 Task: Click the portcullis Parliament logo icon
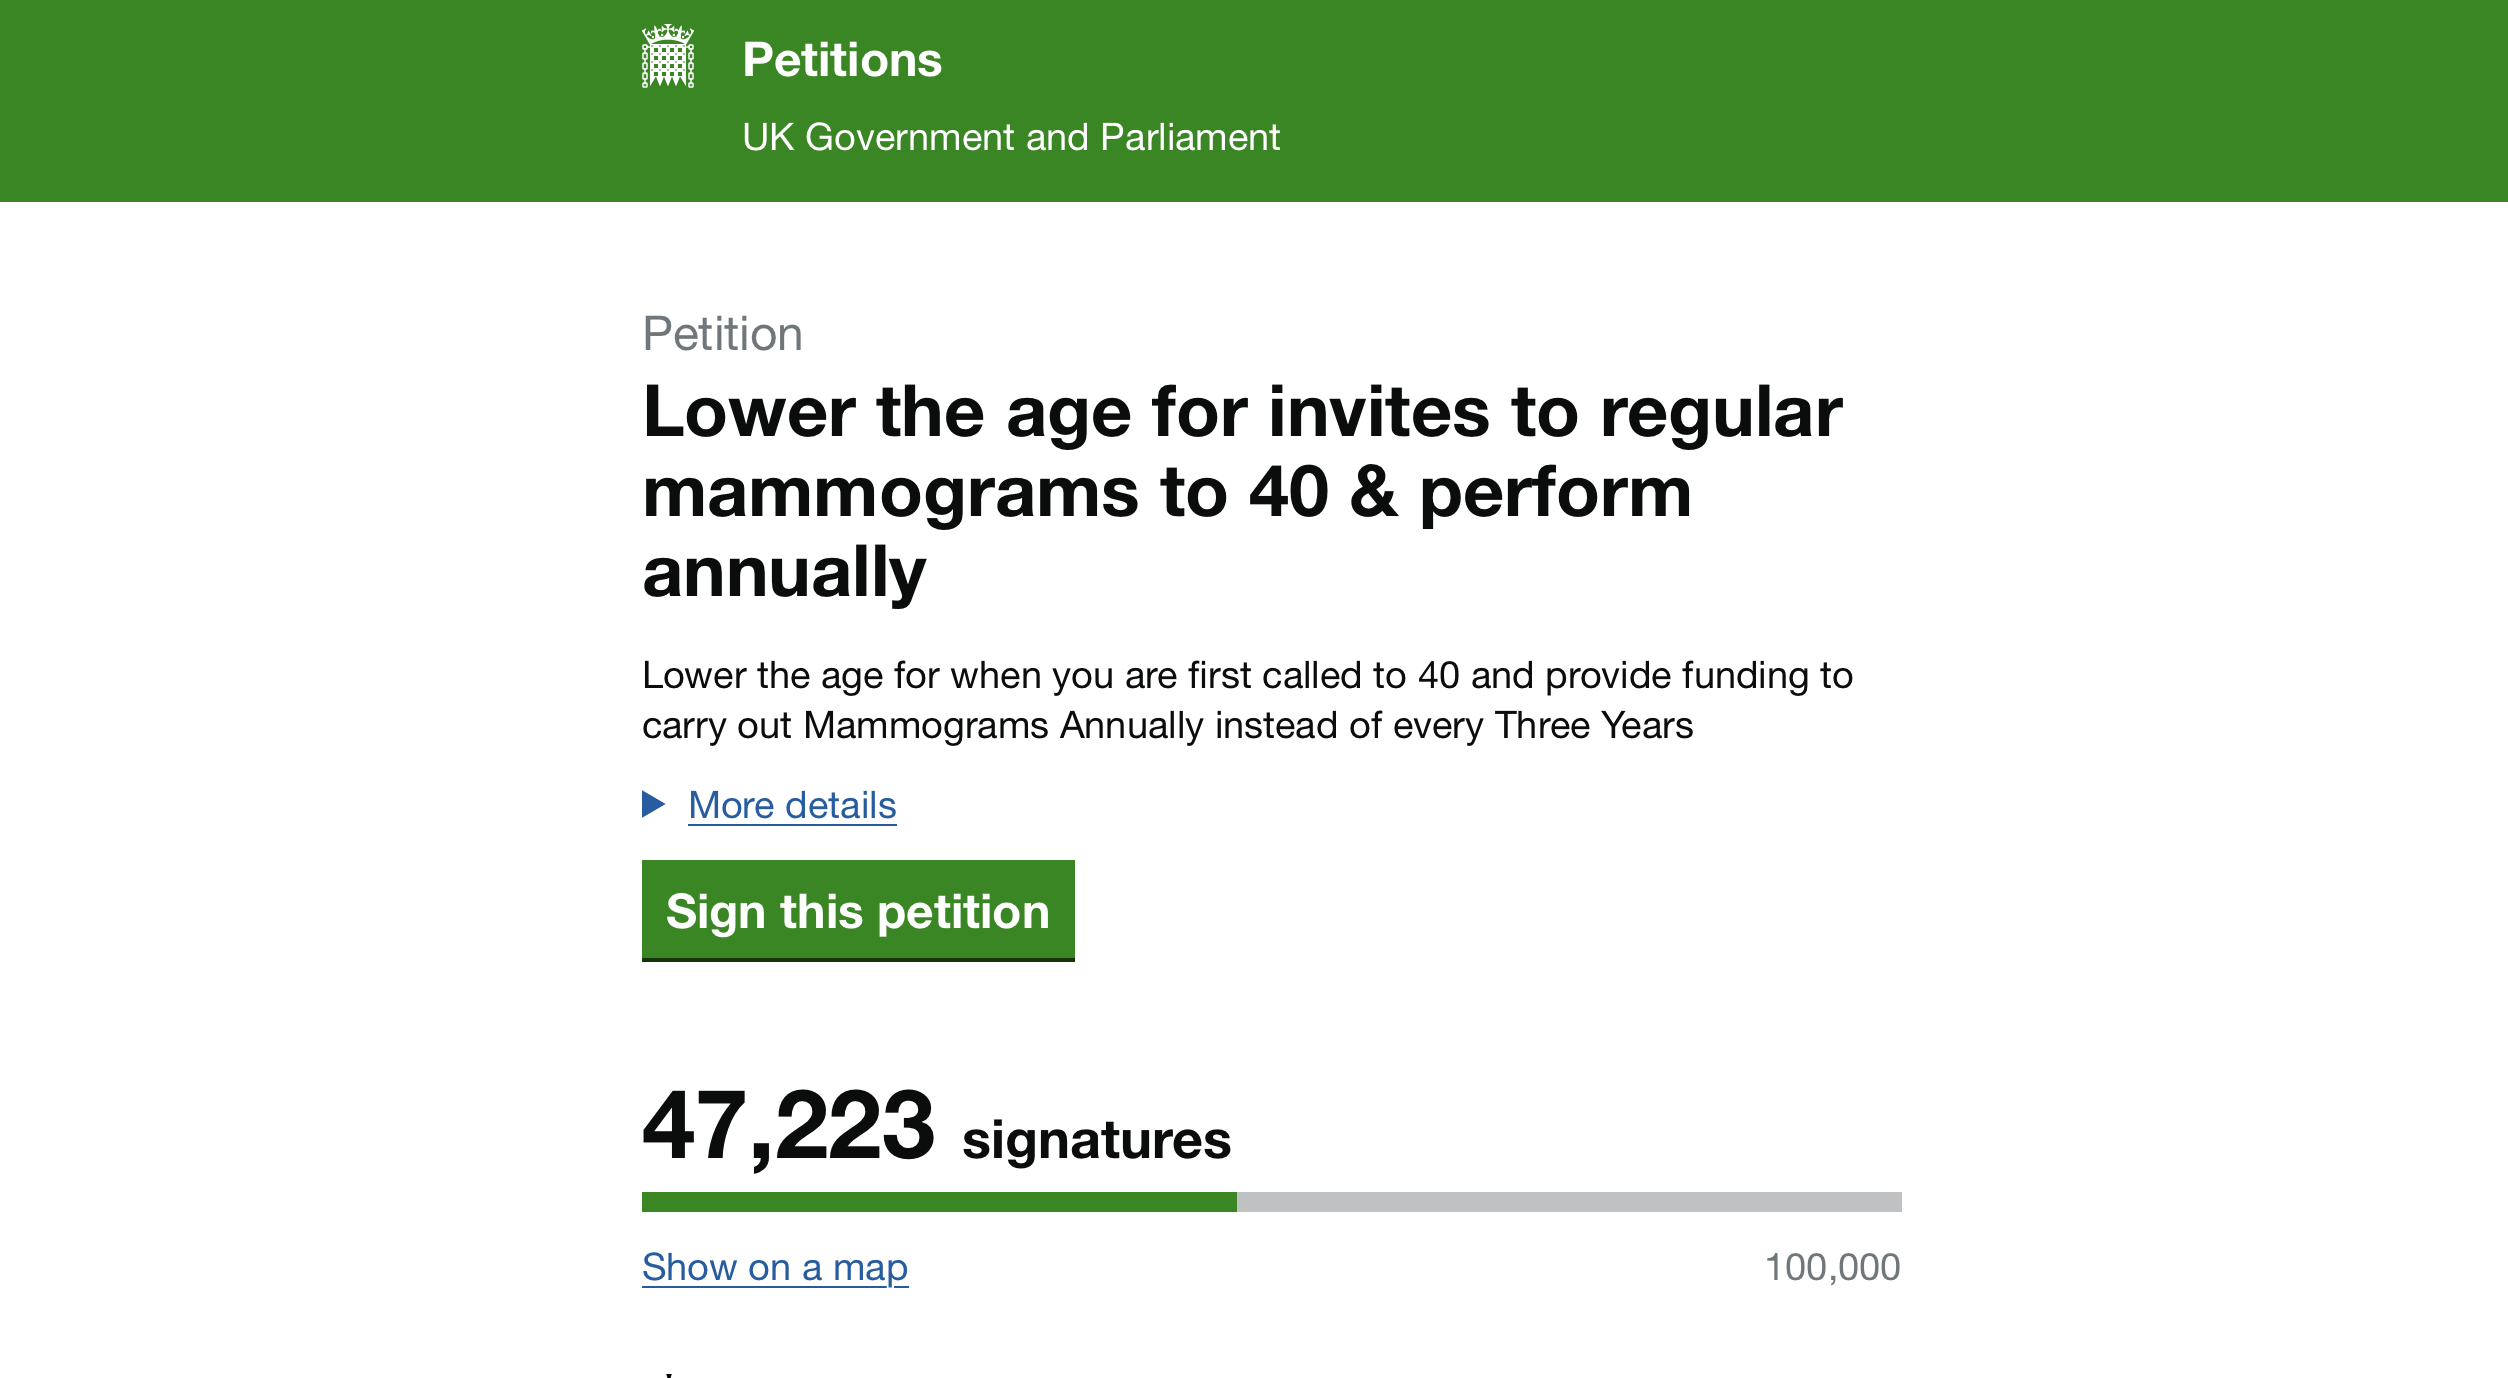coord(667,57)
